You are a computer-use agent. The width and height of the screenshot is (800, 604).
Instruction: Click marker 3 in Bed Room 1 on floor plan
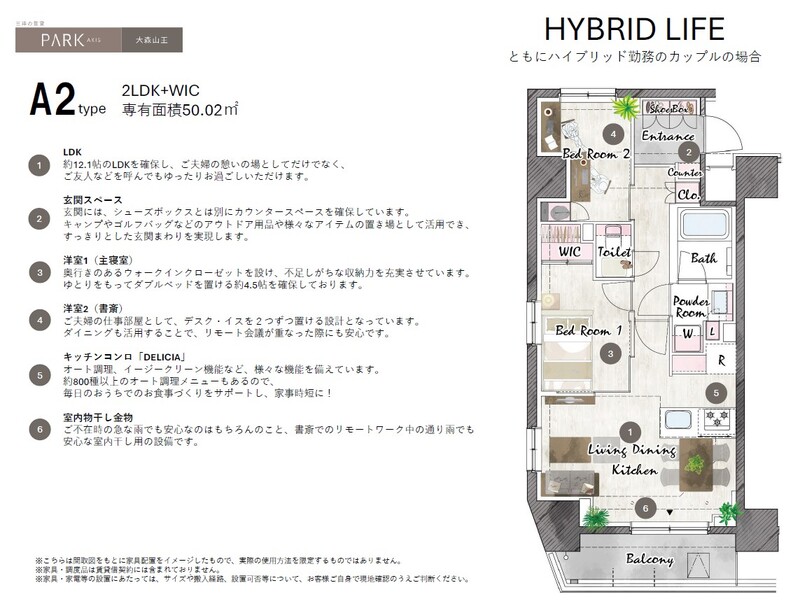point(610,353)
